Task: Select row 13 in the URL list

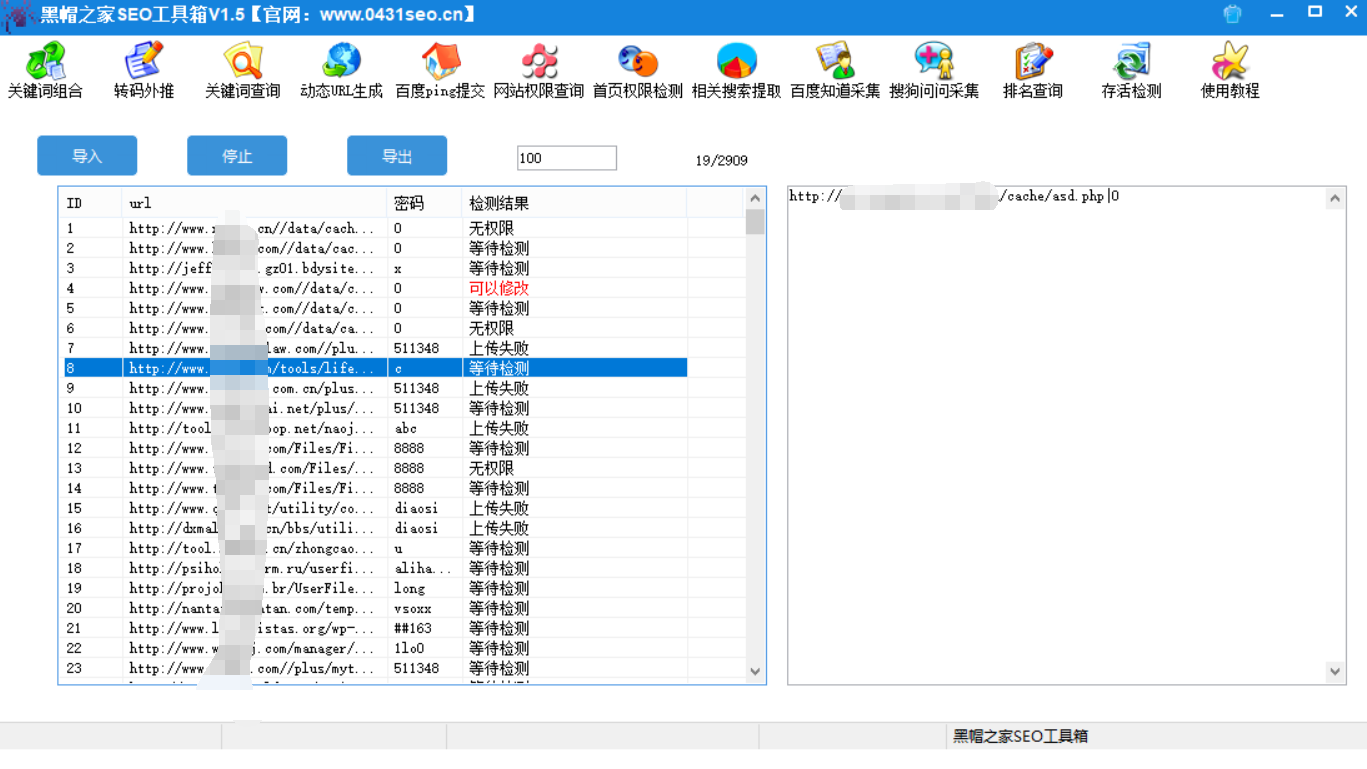Action: [x=375, y=468]
